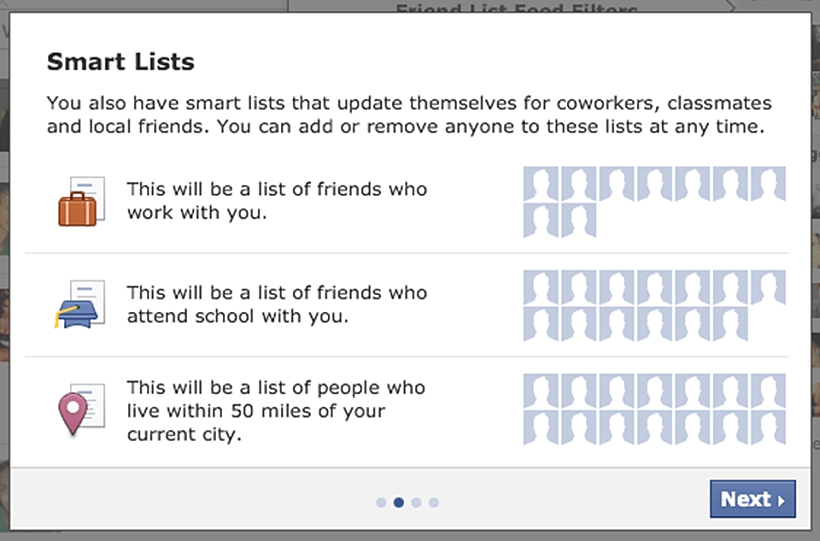Select the "attend school with you" description
Screen dimensions: 820x541
pos(276,304)
